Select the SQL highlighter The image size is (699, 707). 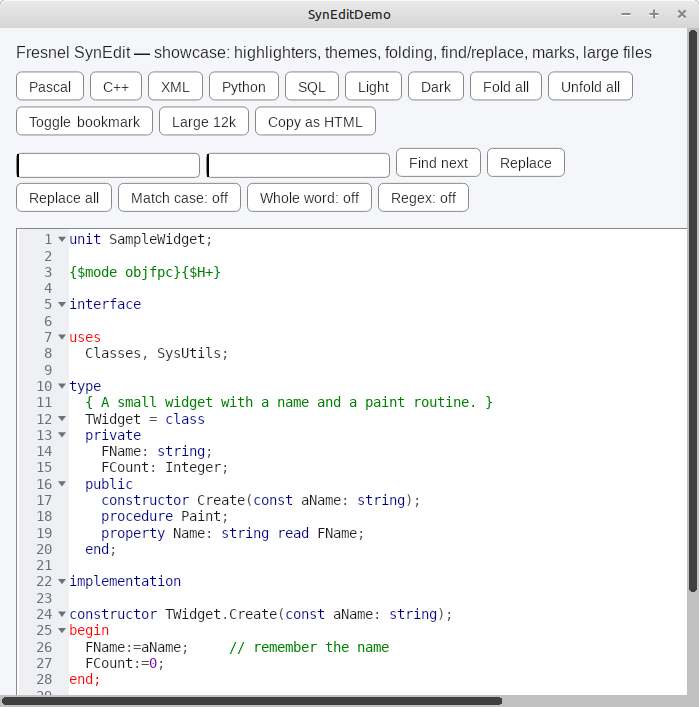coord(312,86)
